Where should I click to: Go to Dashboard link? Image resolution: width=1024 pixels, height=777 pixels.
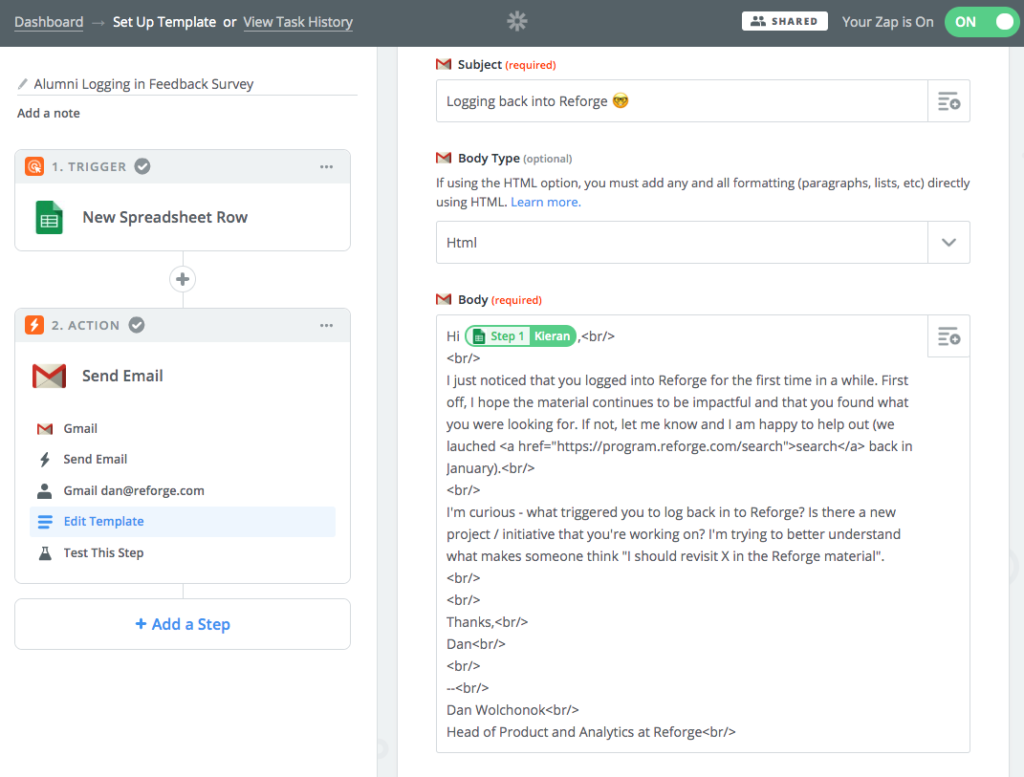[x=49, y=22]
